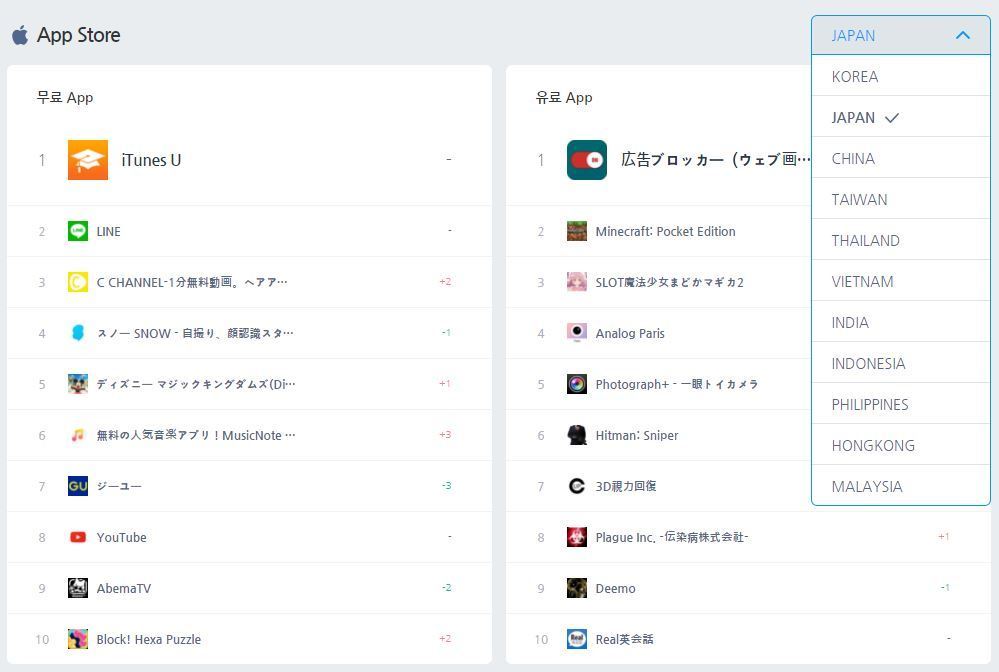Click the Hitman: Sniper app icon
Image resolution: width=999 pixels, height=672 pixels.
click(577, 435)
